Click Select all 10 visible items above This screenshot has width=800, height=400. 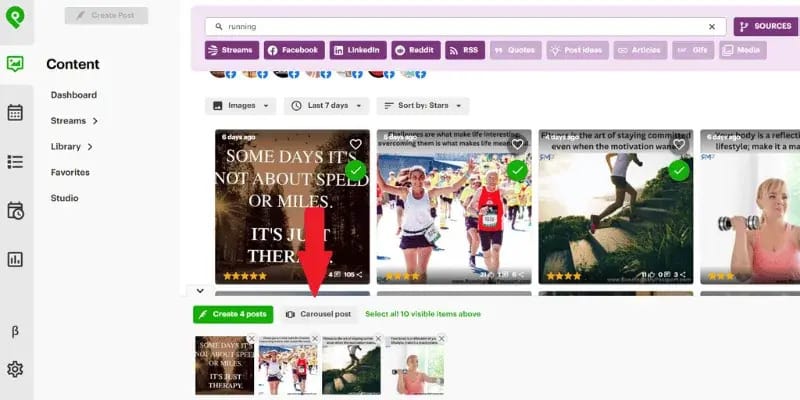point(423,314)
